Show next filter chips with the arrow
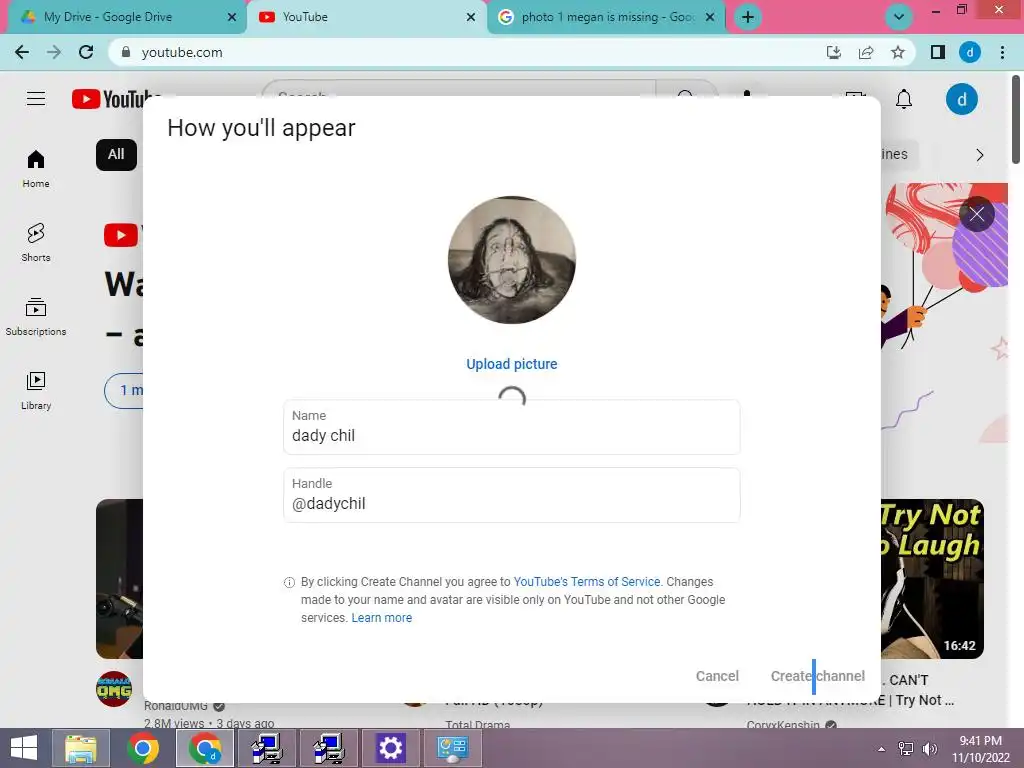Viewport: 1024px width, 768px height. click(x=979, y=155)
